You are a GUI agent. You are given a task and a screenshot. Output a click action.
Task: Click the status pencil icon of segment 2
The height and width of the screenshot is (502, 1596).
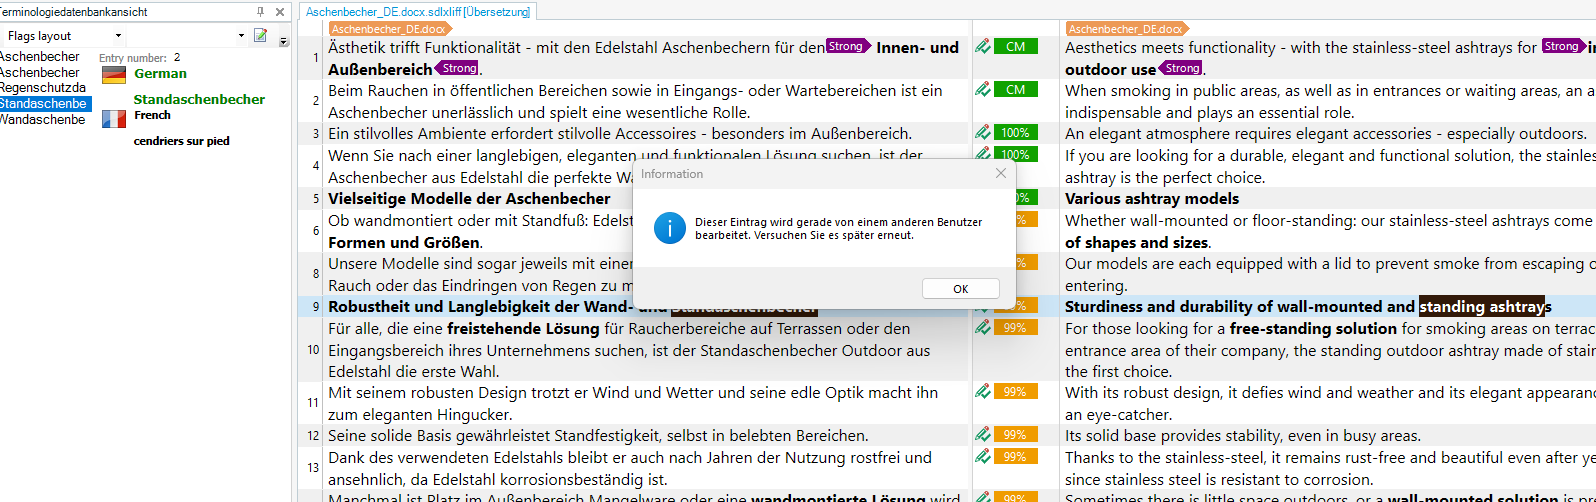click(x=983, y=89)
